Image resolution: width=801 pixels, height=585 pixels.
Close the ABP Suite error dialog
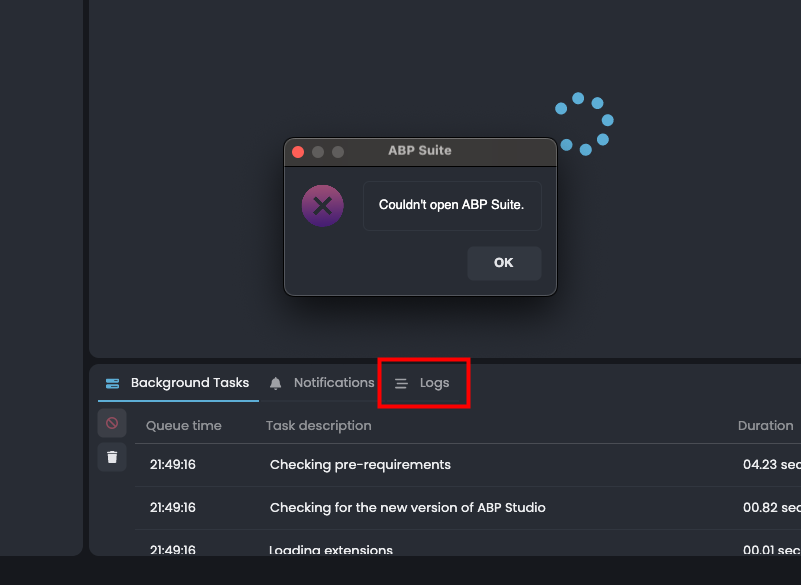[298, 152]
